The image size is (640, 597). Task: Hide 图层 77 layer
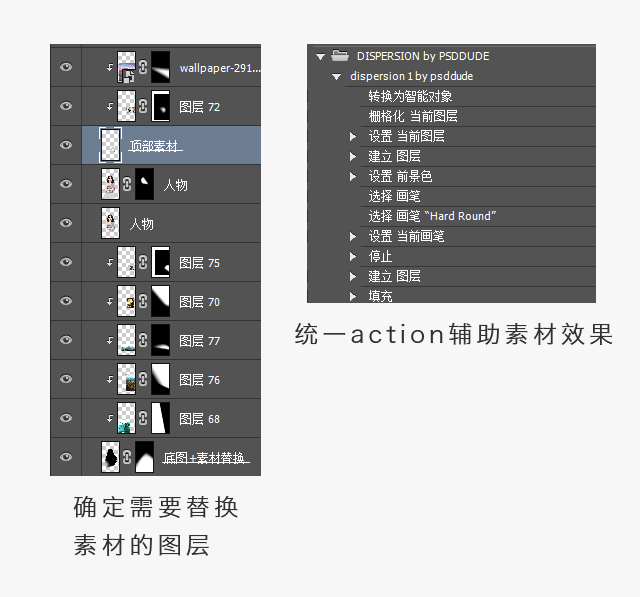click(x=66, y=340)
